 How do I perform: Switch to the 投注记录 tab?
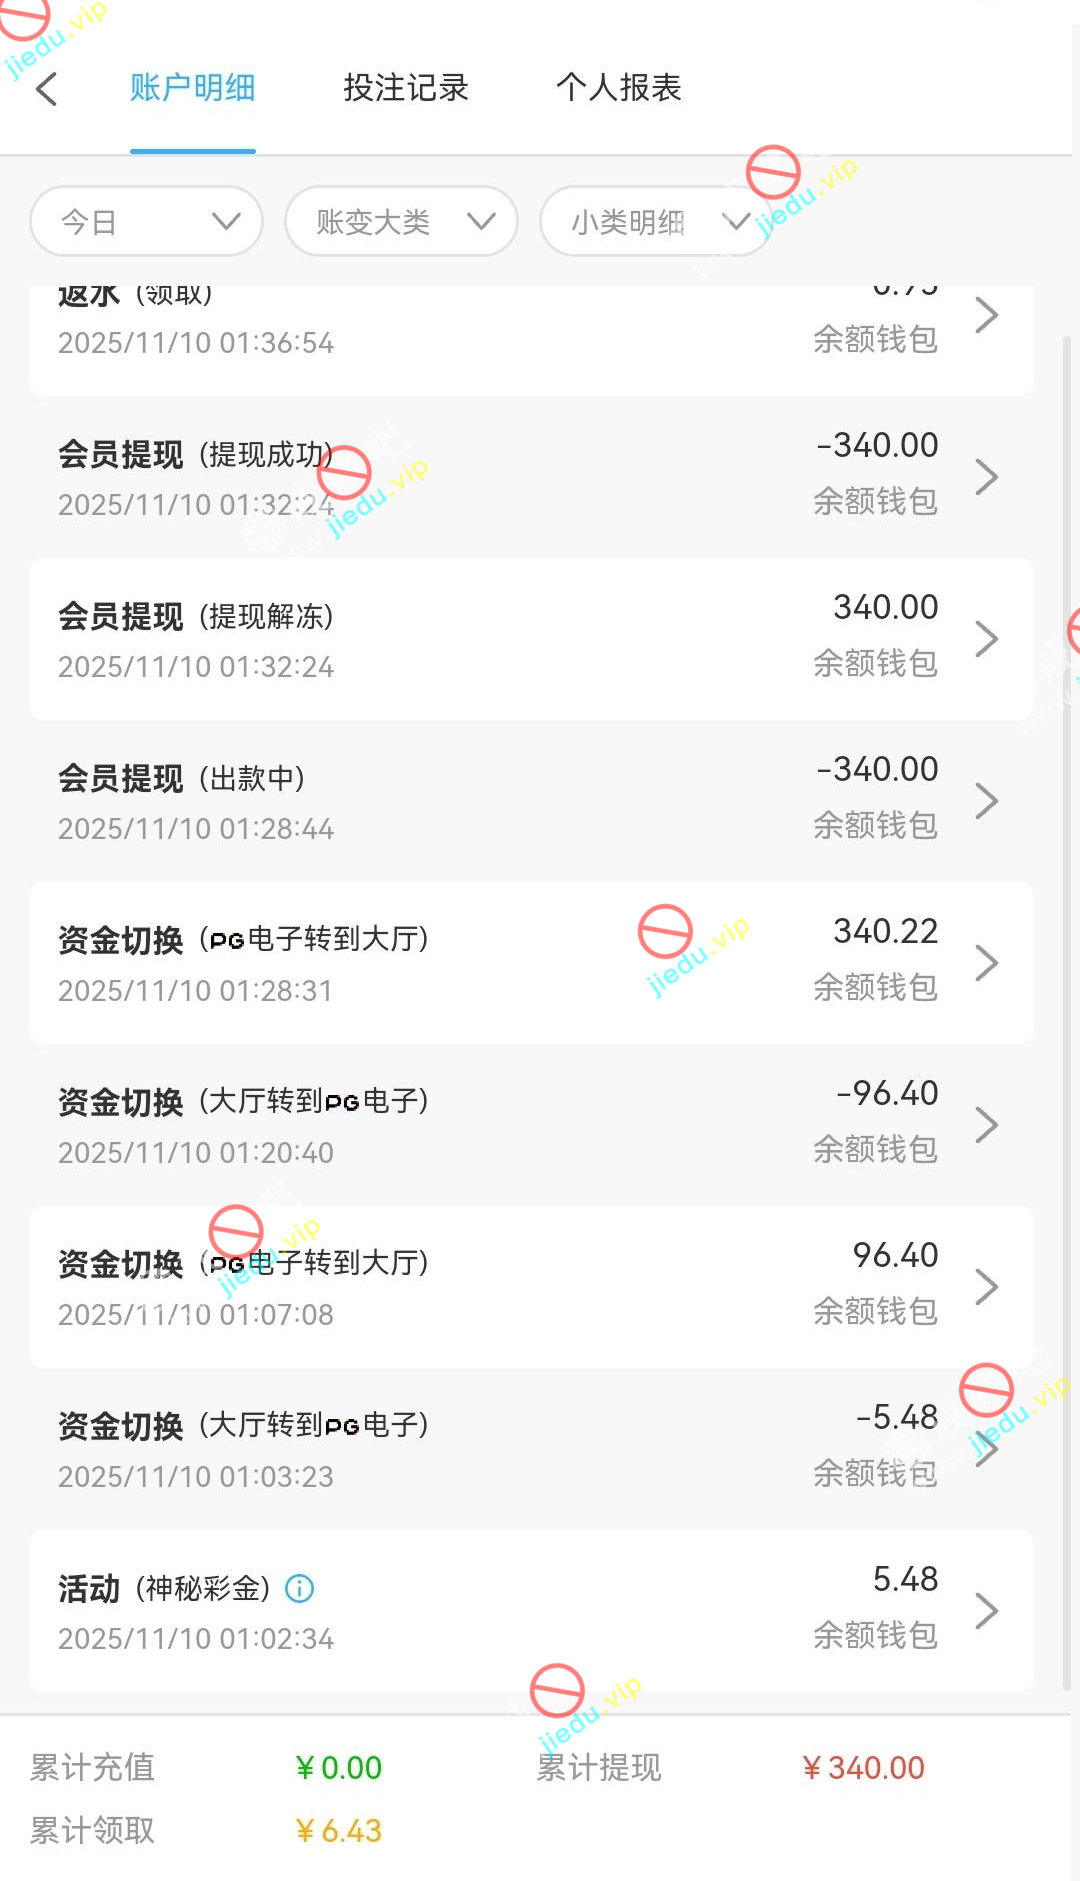[x=406, y=88]
